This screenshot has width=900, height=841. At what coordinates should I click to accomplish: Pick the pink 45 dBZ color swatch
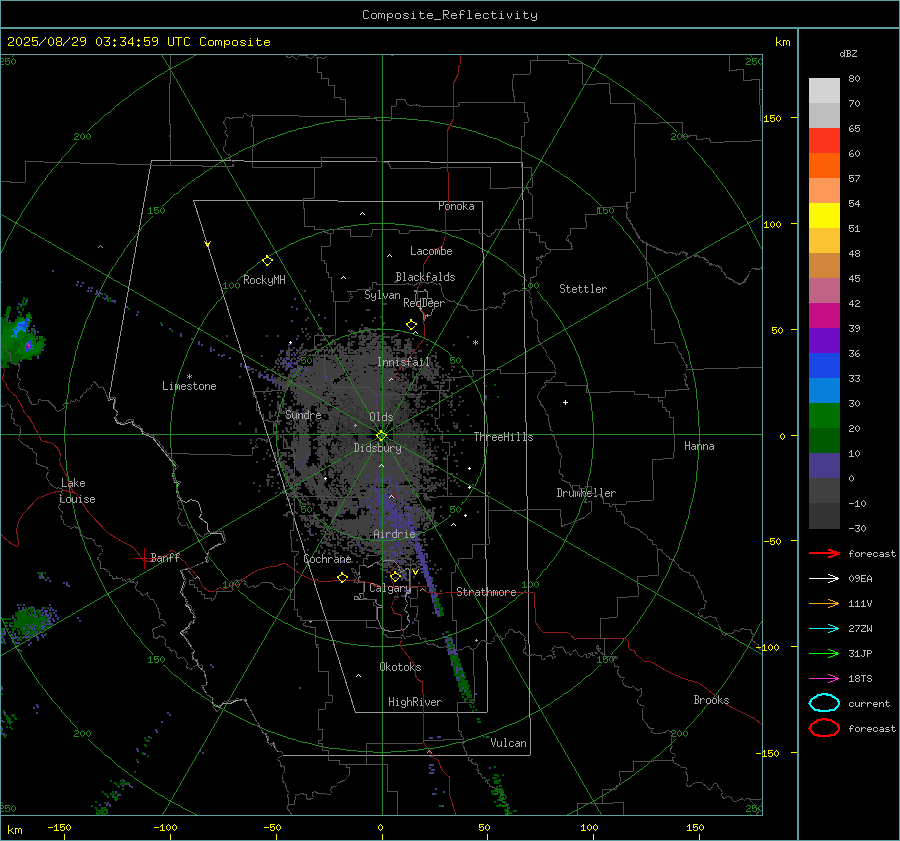tap(824, 290)
